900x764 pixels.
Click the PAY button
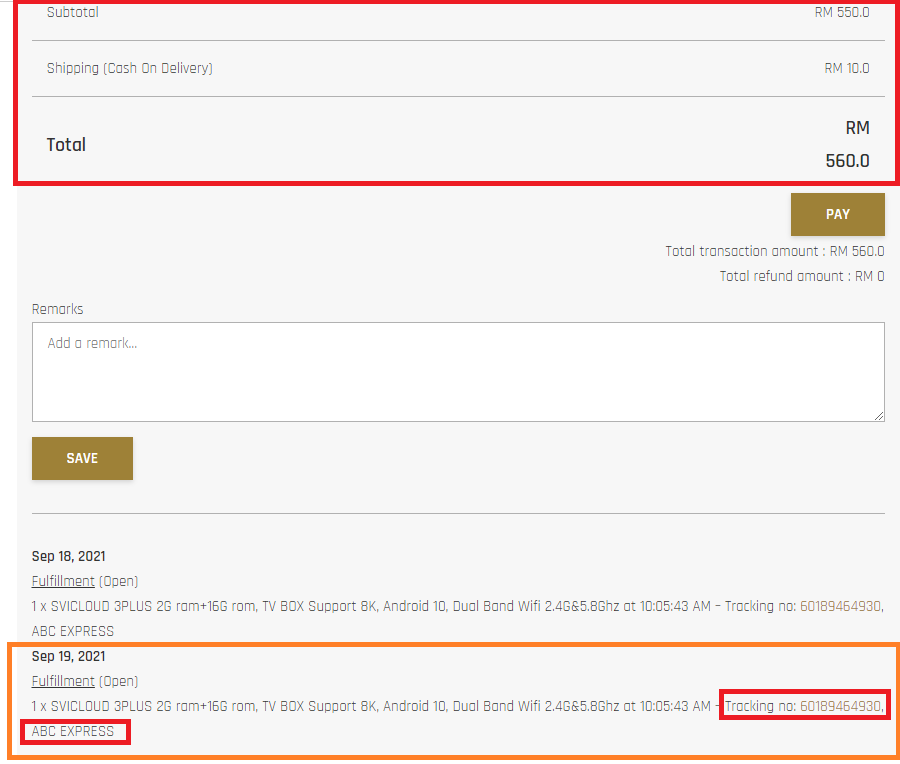click(x=837, y=214)
